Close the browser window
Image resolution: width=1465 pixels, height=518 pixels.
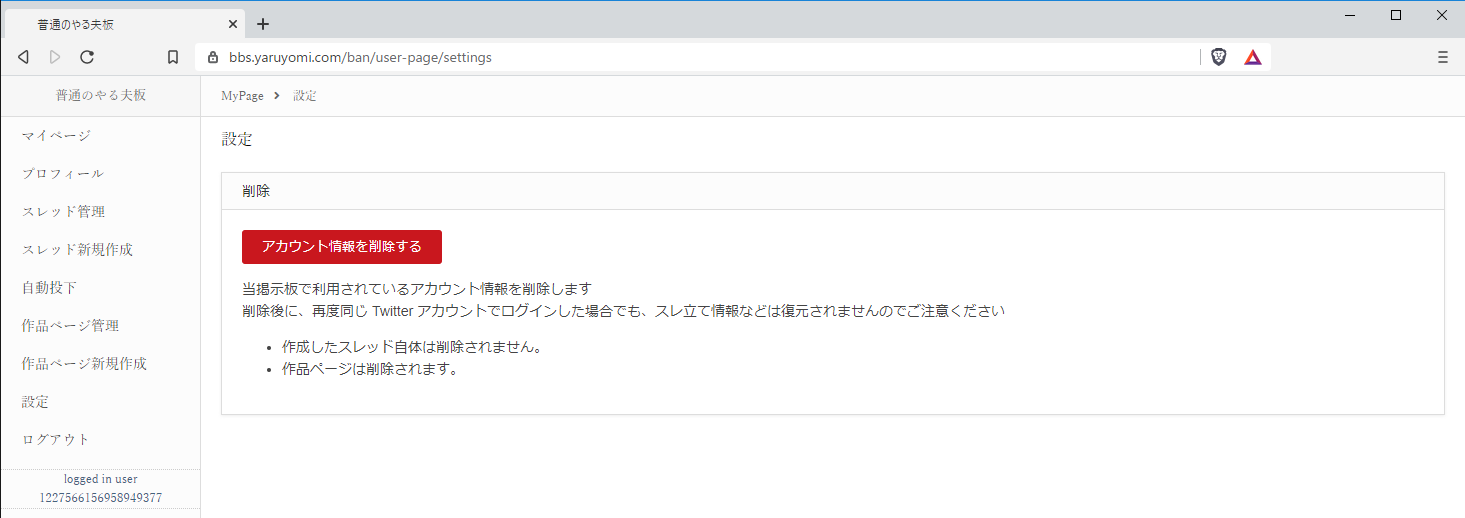[1441, 15]
